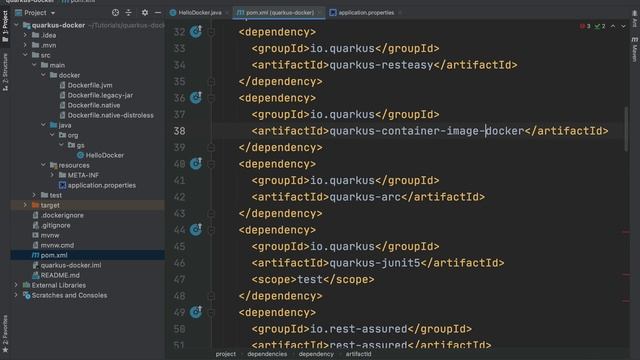Fold dependency block at line 40

click(x=211, y=164)
